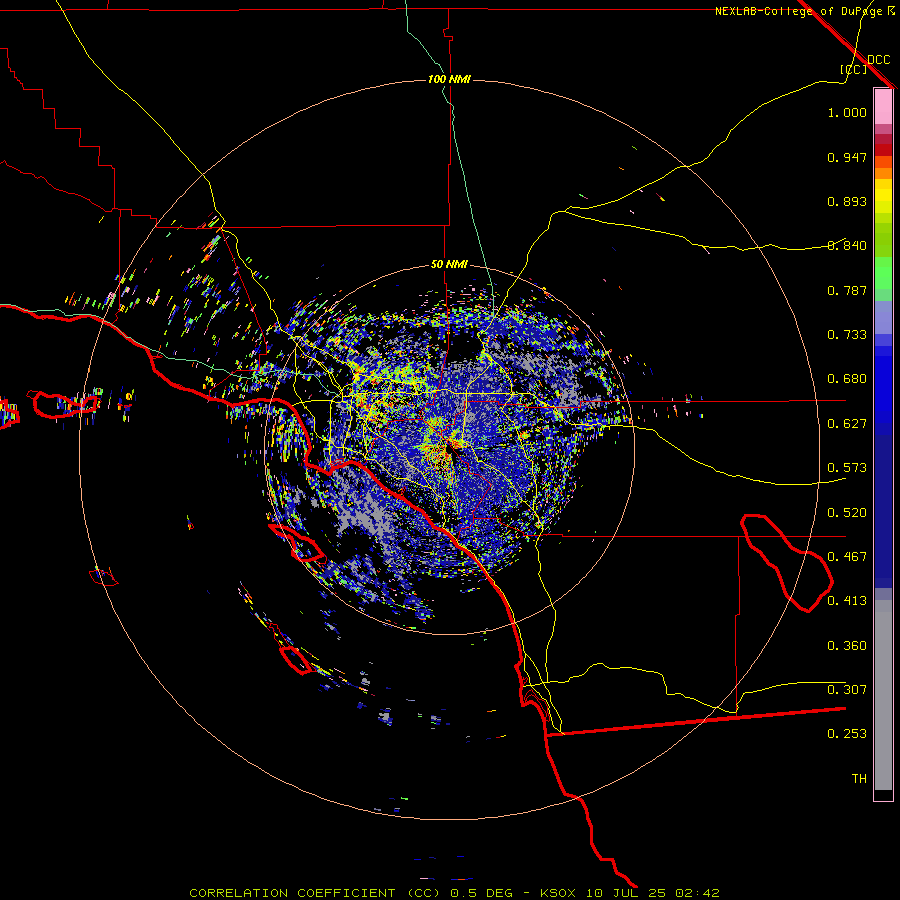The width and height of the screenshot is (900, 900).
Task: Click the 0.520 scale value
Action: [847, 513]
